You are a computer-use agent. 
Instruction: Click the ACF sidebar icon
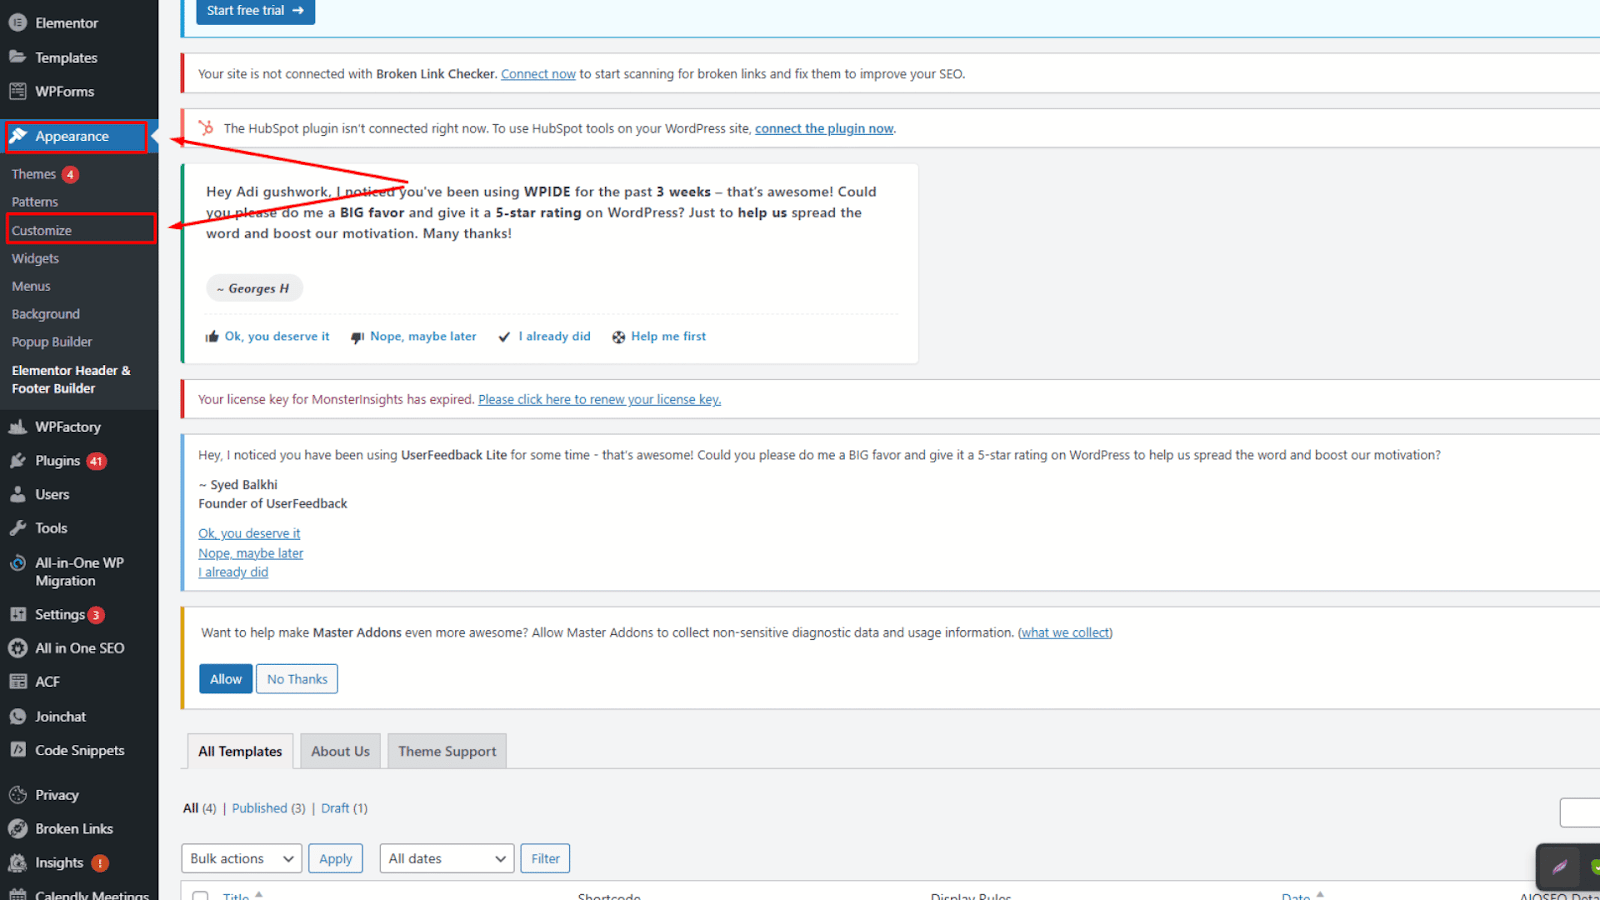pos(18,682)
